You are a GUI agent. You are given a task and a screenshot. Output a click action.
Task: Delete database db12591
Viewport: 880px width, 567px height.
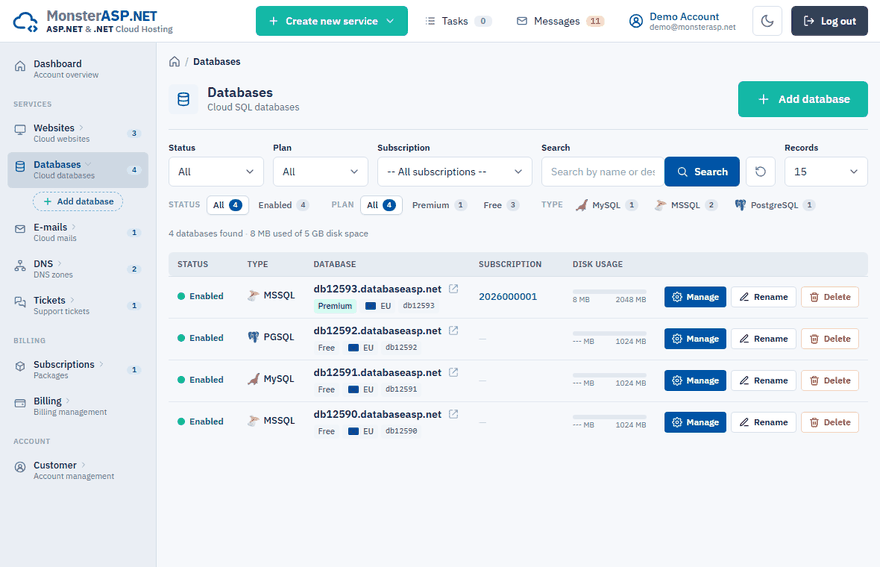pos(829,381)
